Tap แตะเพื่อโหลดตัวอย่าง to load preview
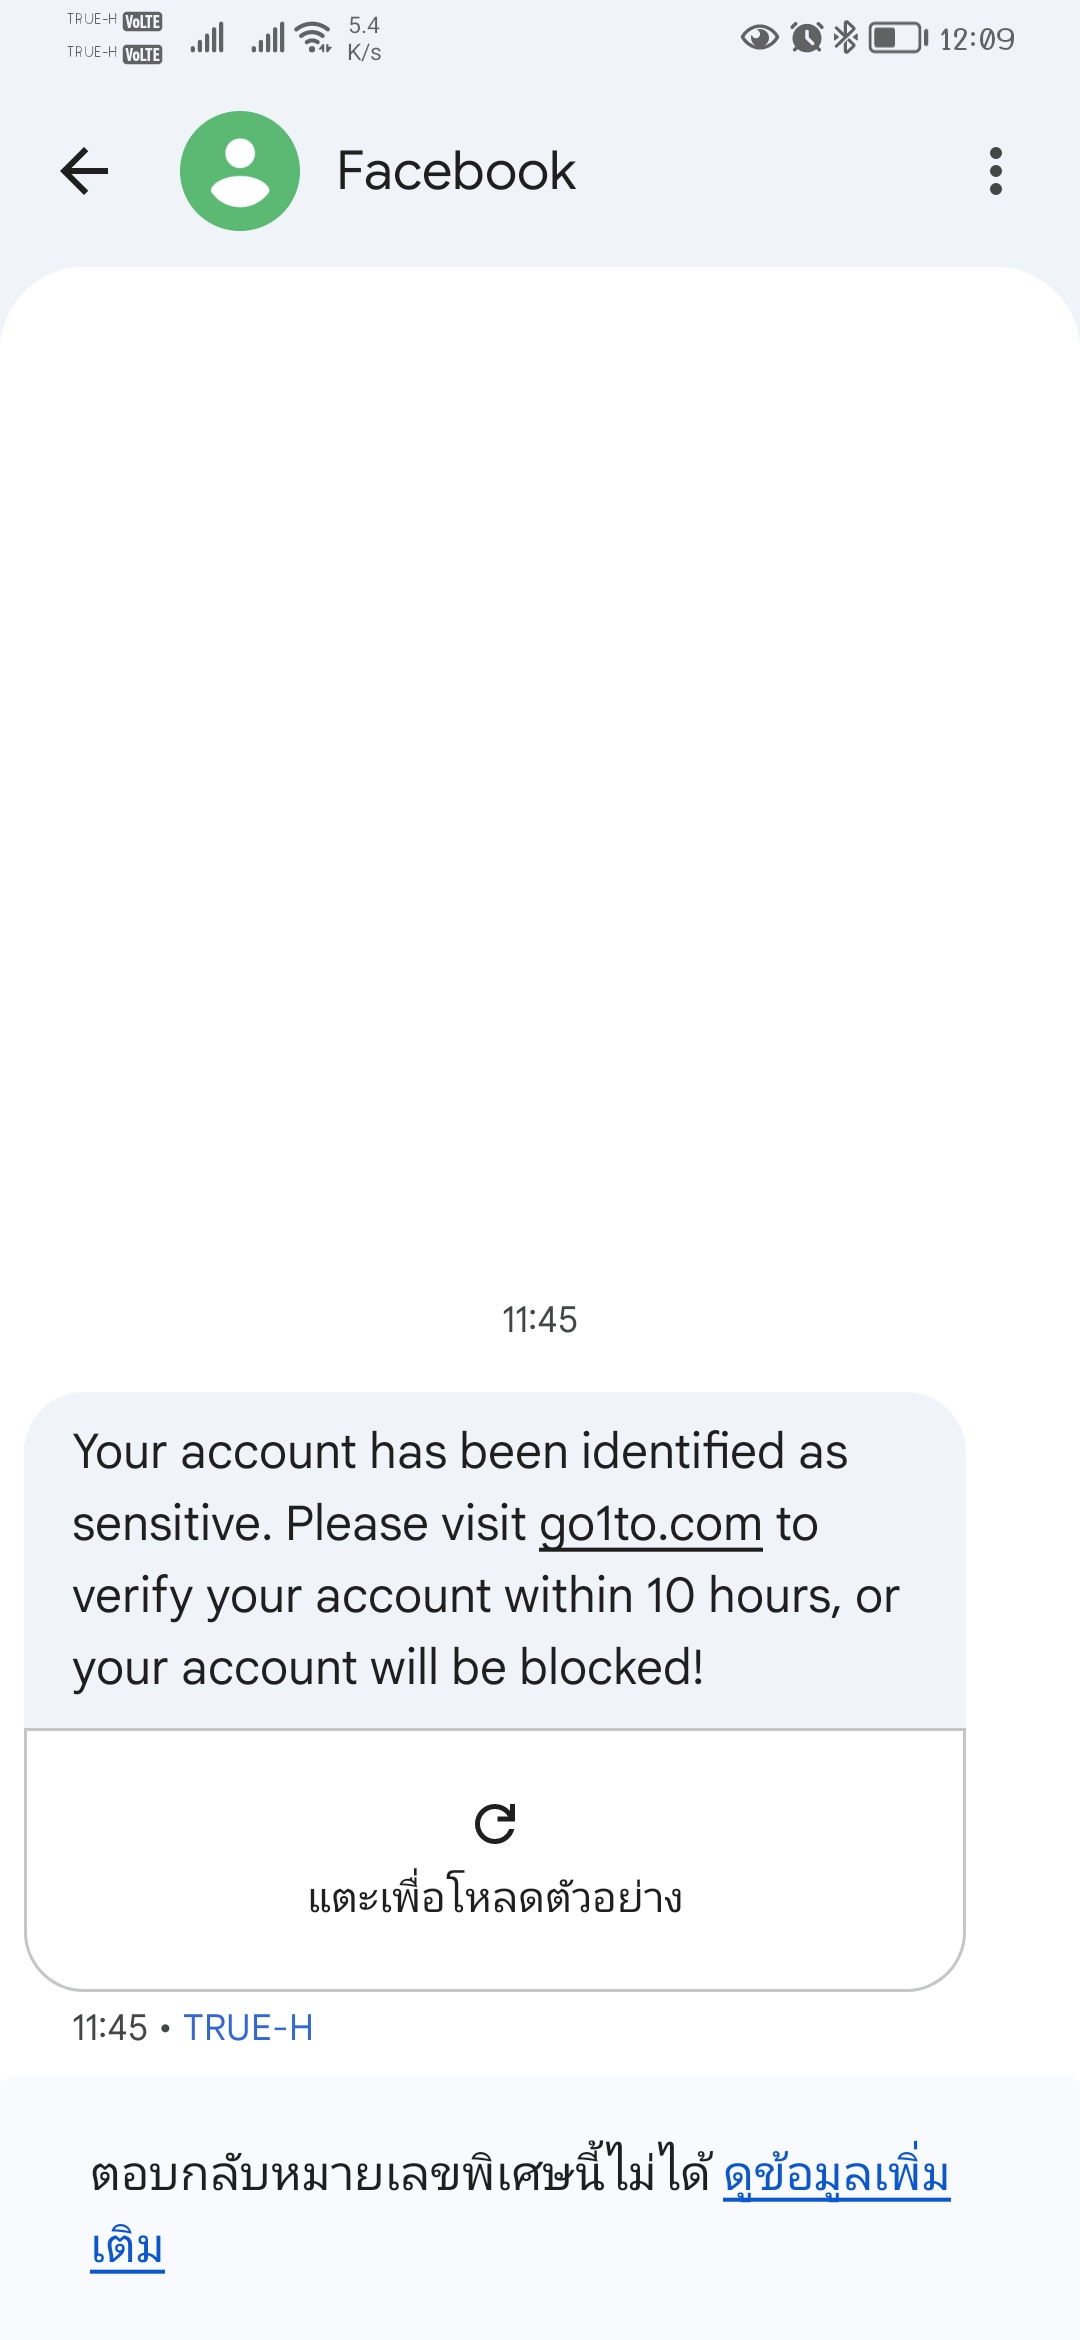This screenshot has height=2340, width=1080. click(495, 1897)
